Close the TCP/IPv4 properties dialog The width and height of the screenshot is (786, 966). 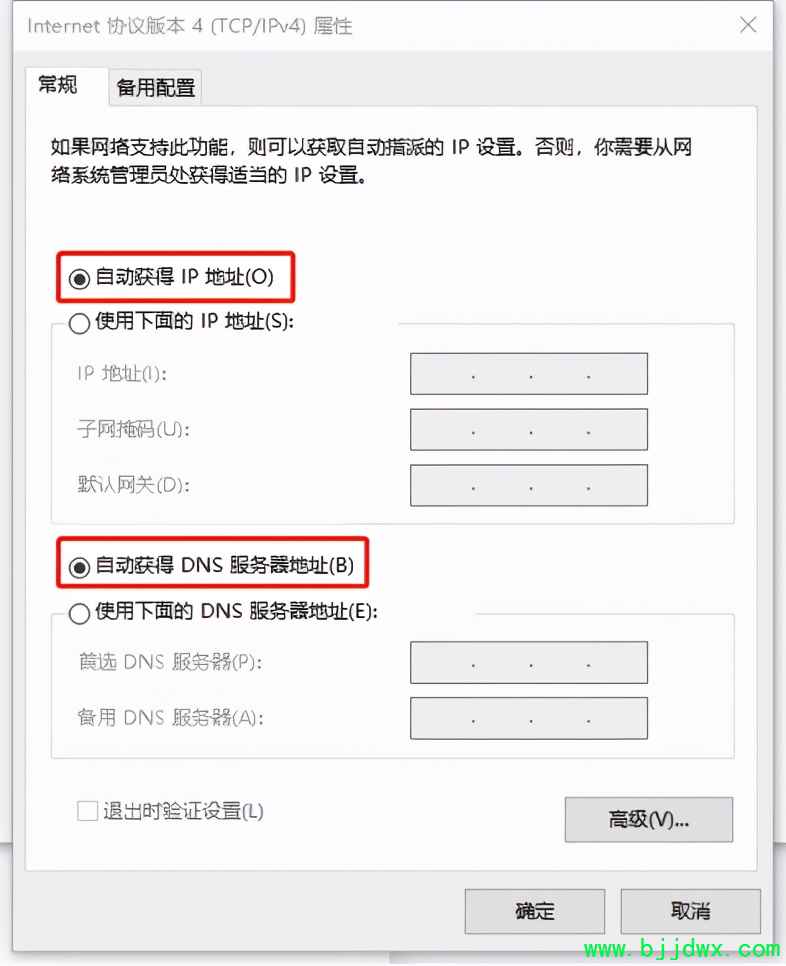pyautogui.click(x=748, y=25)
